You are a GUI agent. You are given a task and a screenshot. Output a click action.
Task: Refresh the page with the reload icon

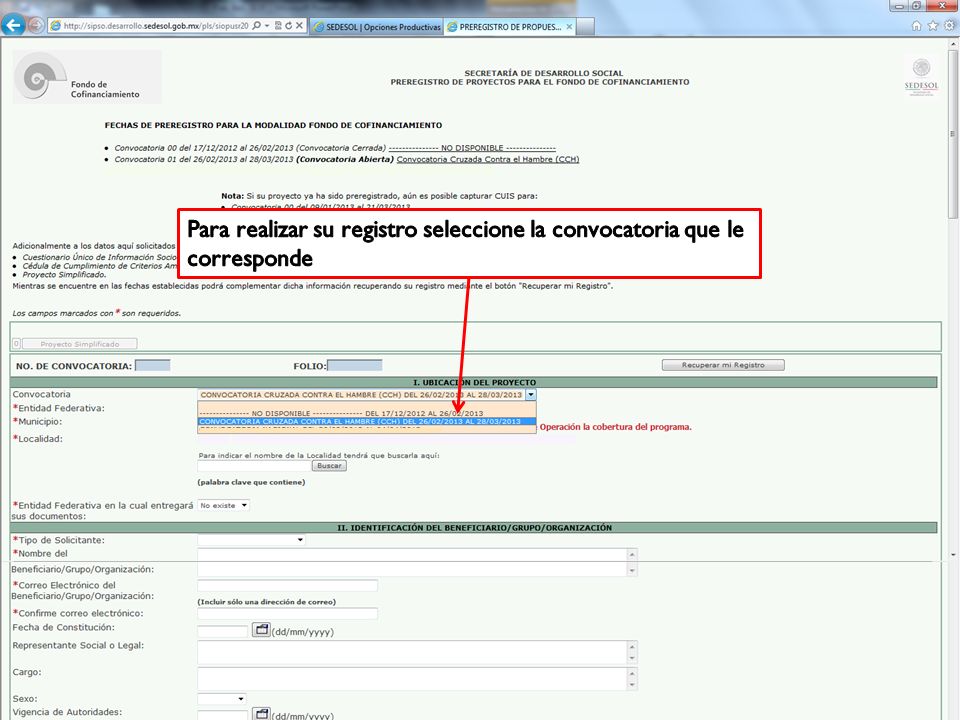(288, 26)
